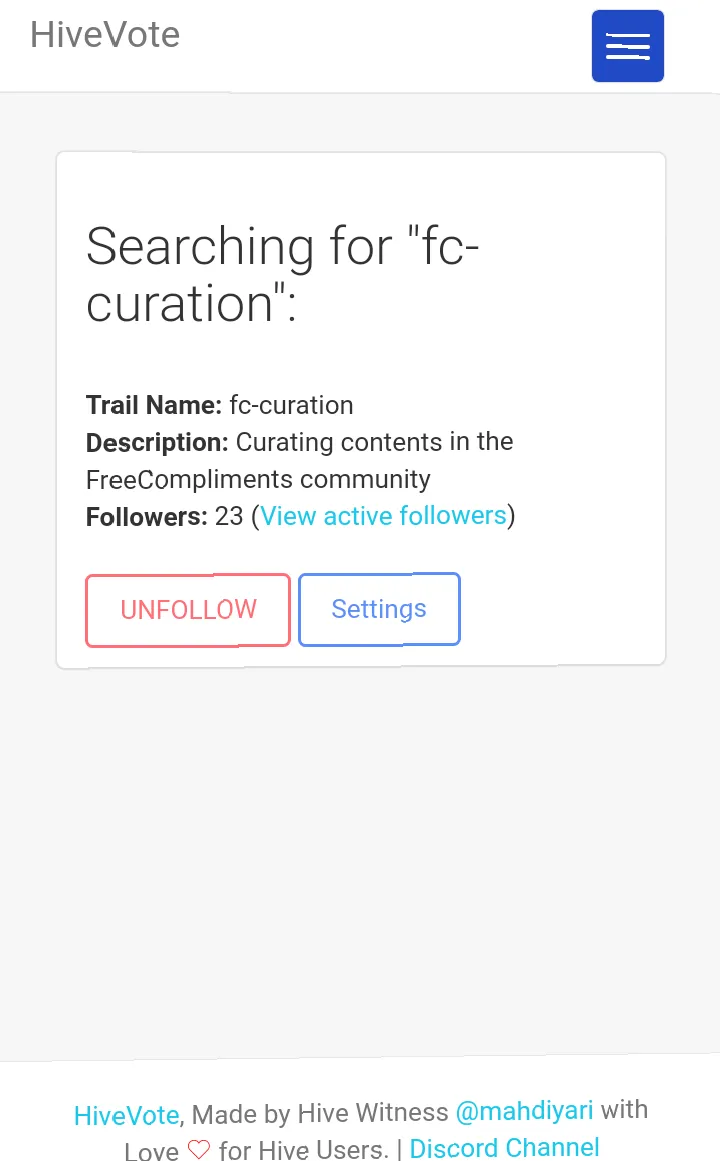Click the "Searching for fc-curation" heading
720x1161 pixels.
pos(283,274)
